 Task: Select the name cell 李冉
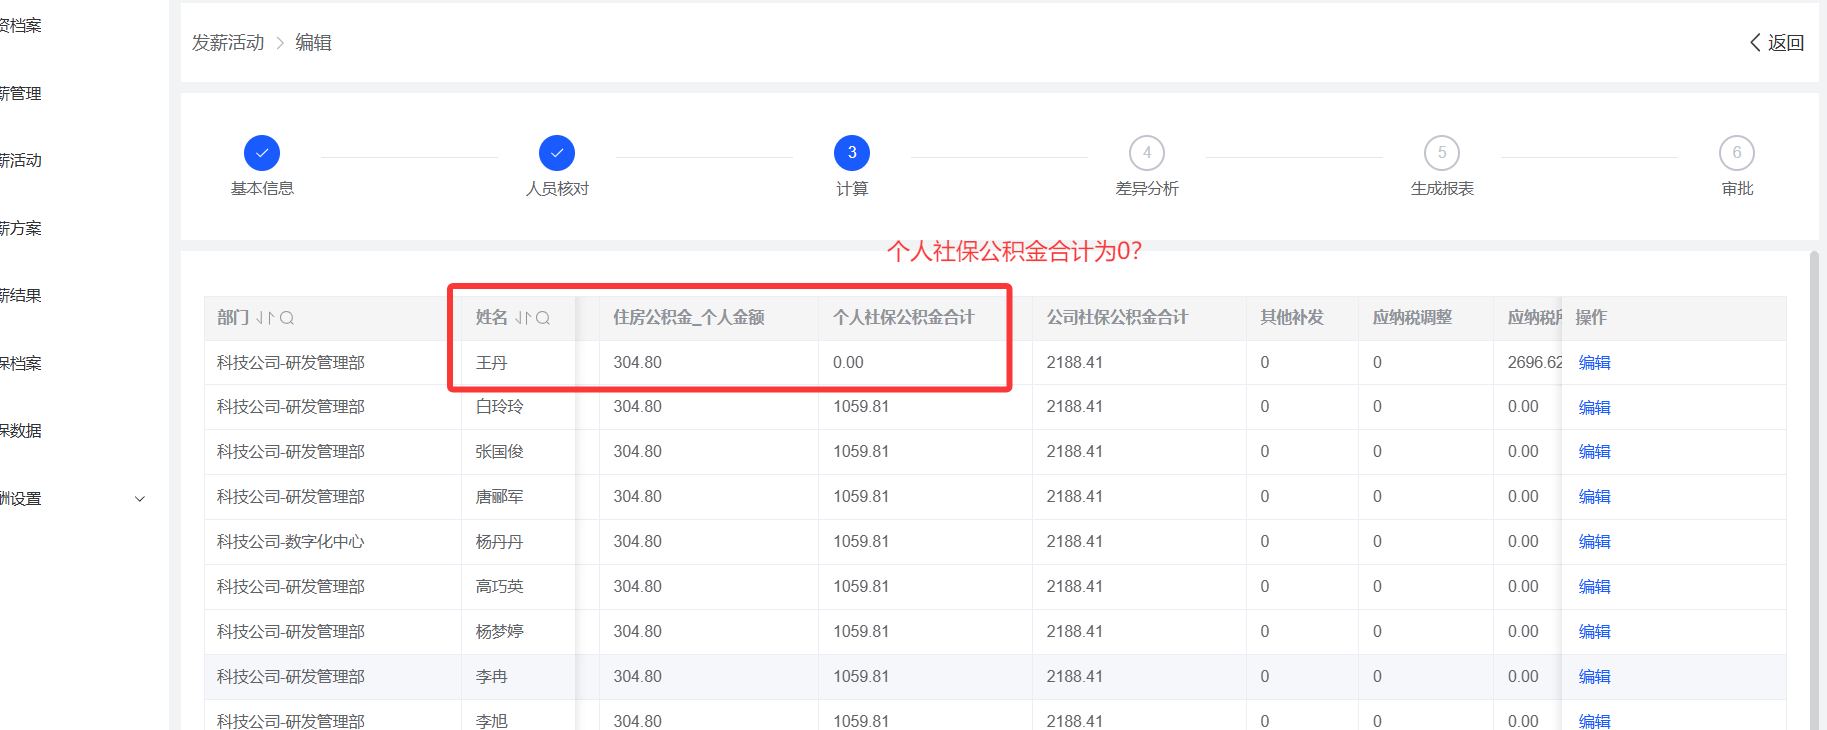[491, 677]
